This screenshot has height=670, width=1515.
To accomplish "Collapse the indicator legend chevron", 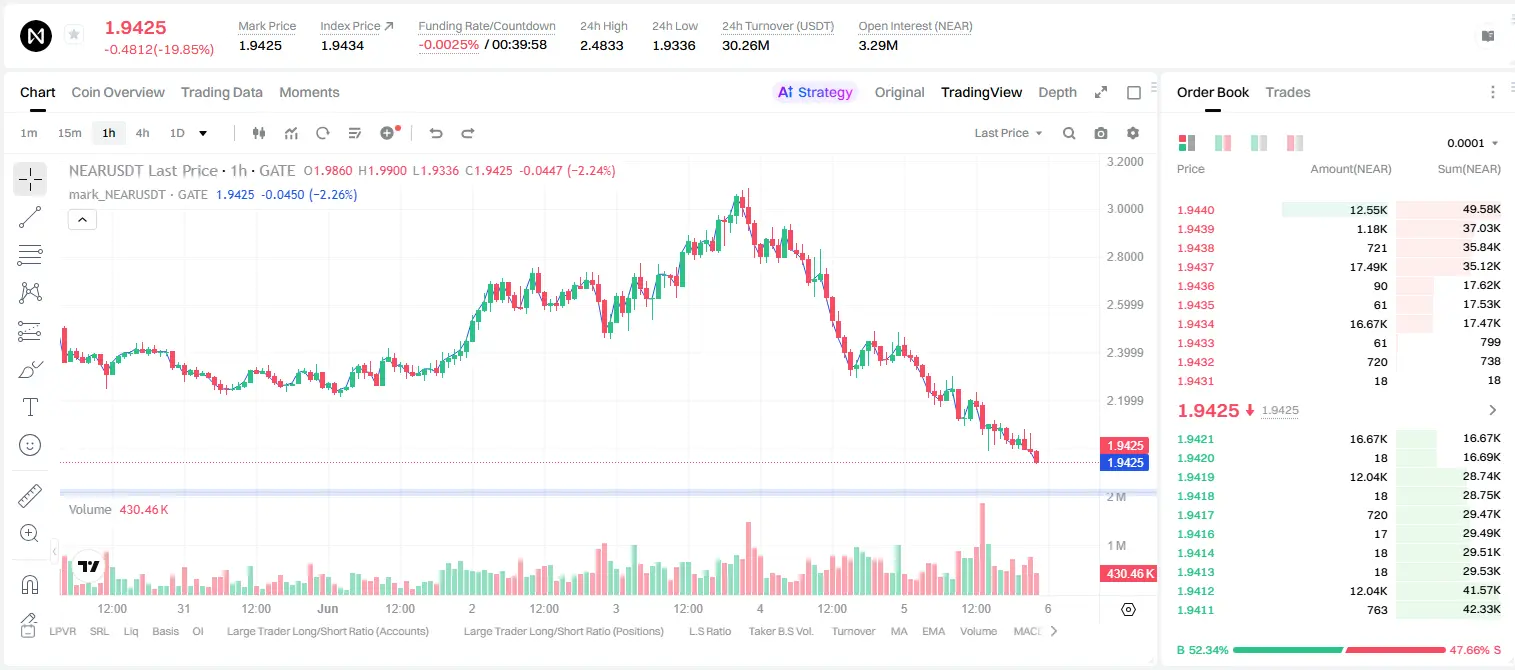I will coord(82,220).
